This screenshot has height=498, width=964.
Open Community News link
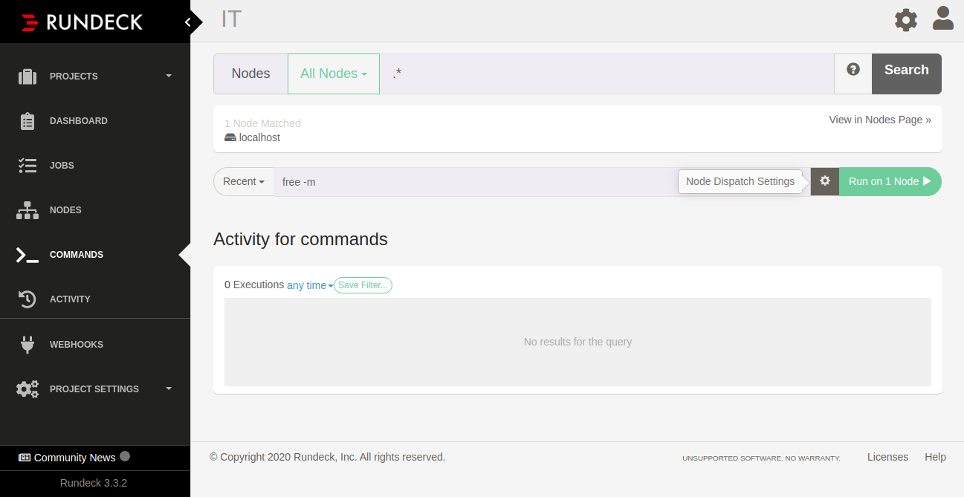click(x=74, y=457)
